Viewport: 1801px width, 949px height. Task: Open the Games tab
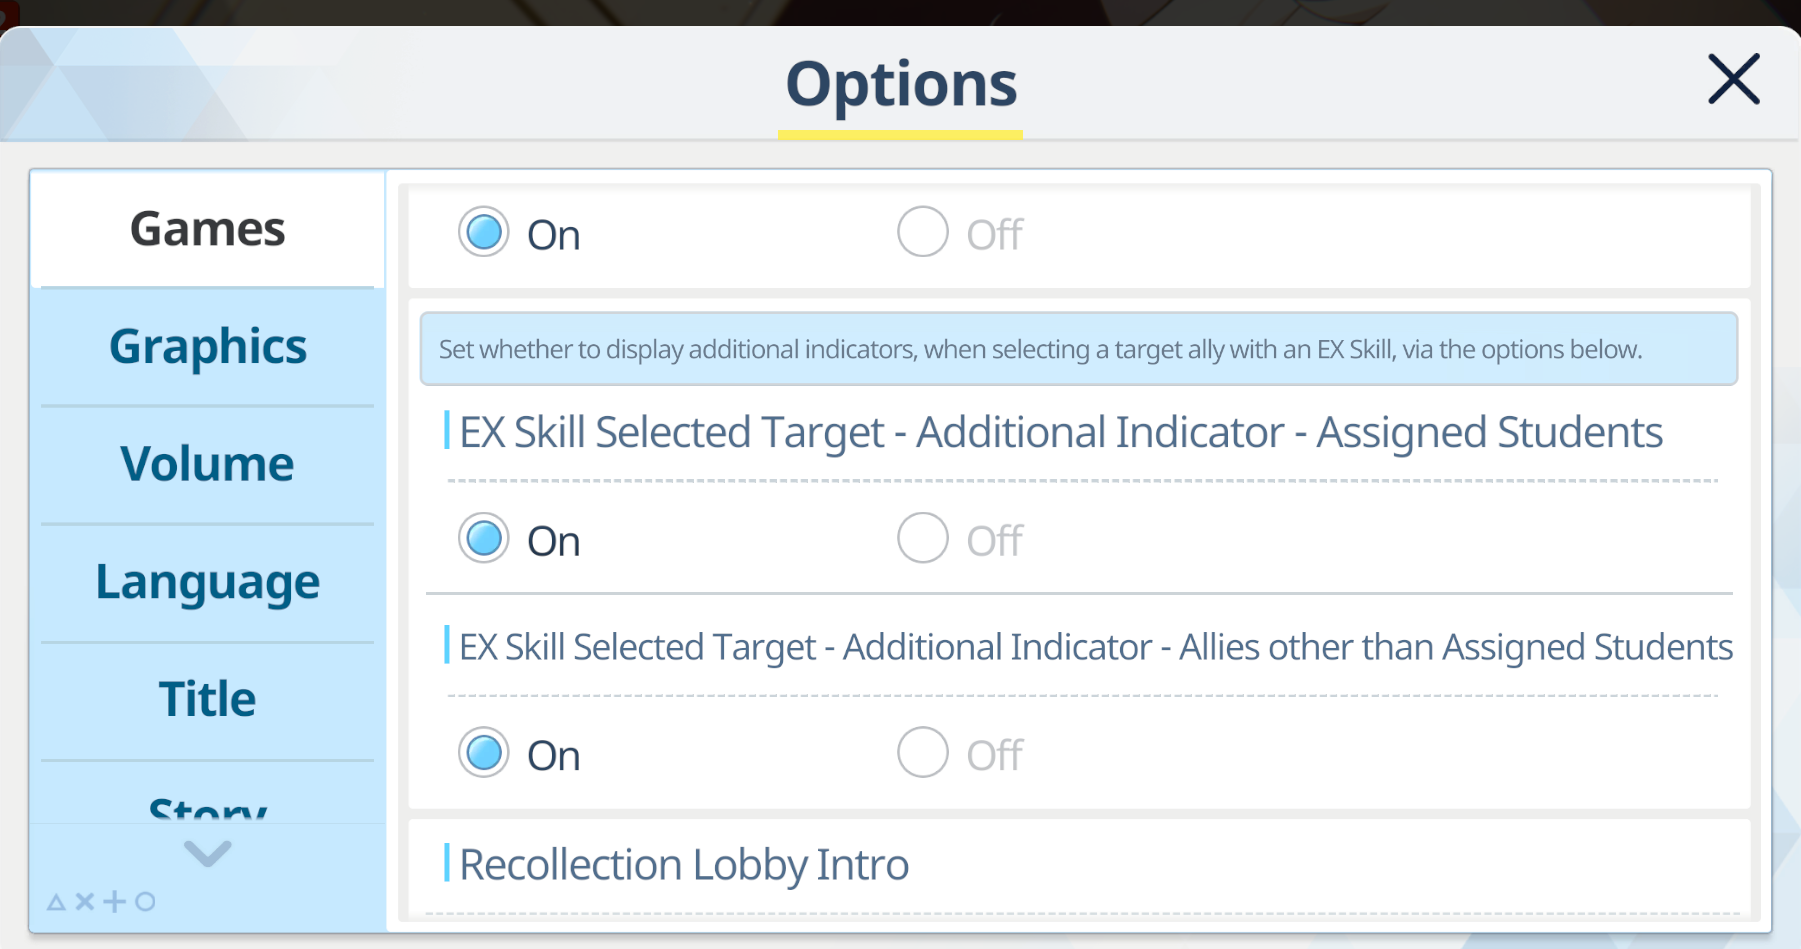208,229
